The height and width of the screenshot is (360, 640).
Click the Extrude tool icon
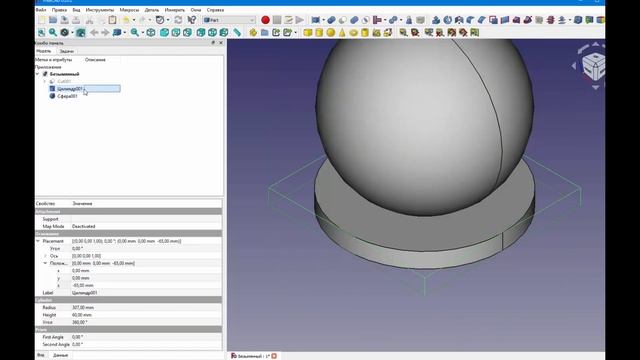pyautogui.click(x=436, y=20)
